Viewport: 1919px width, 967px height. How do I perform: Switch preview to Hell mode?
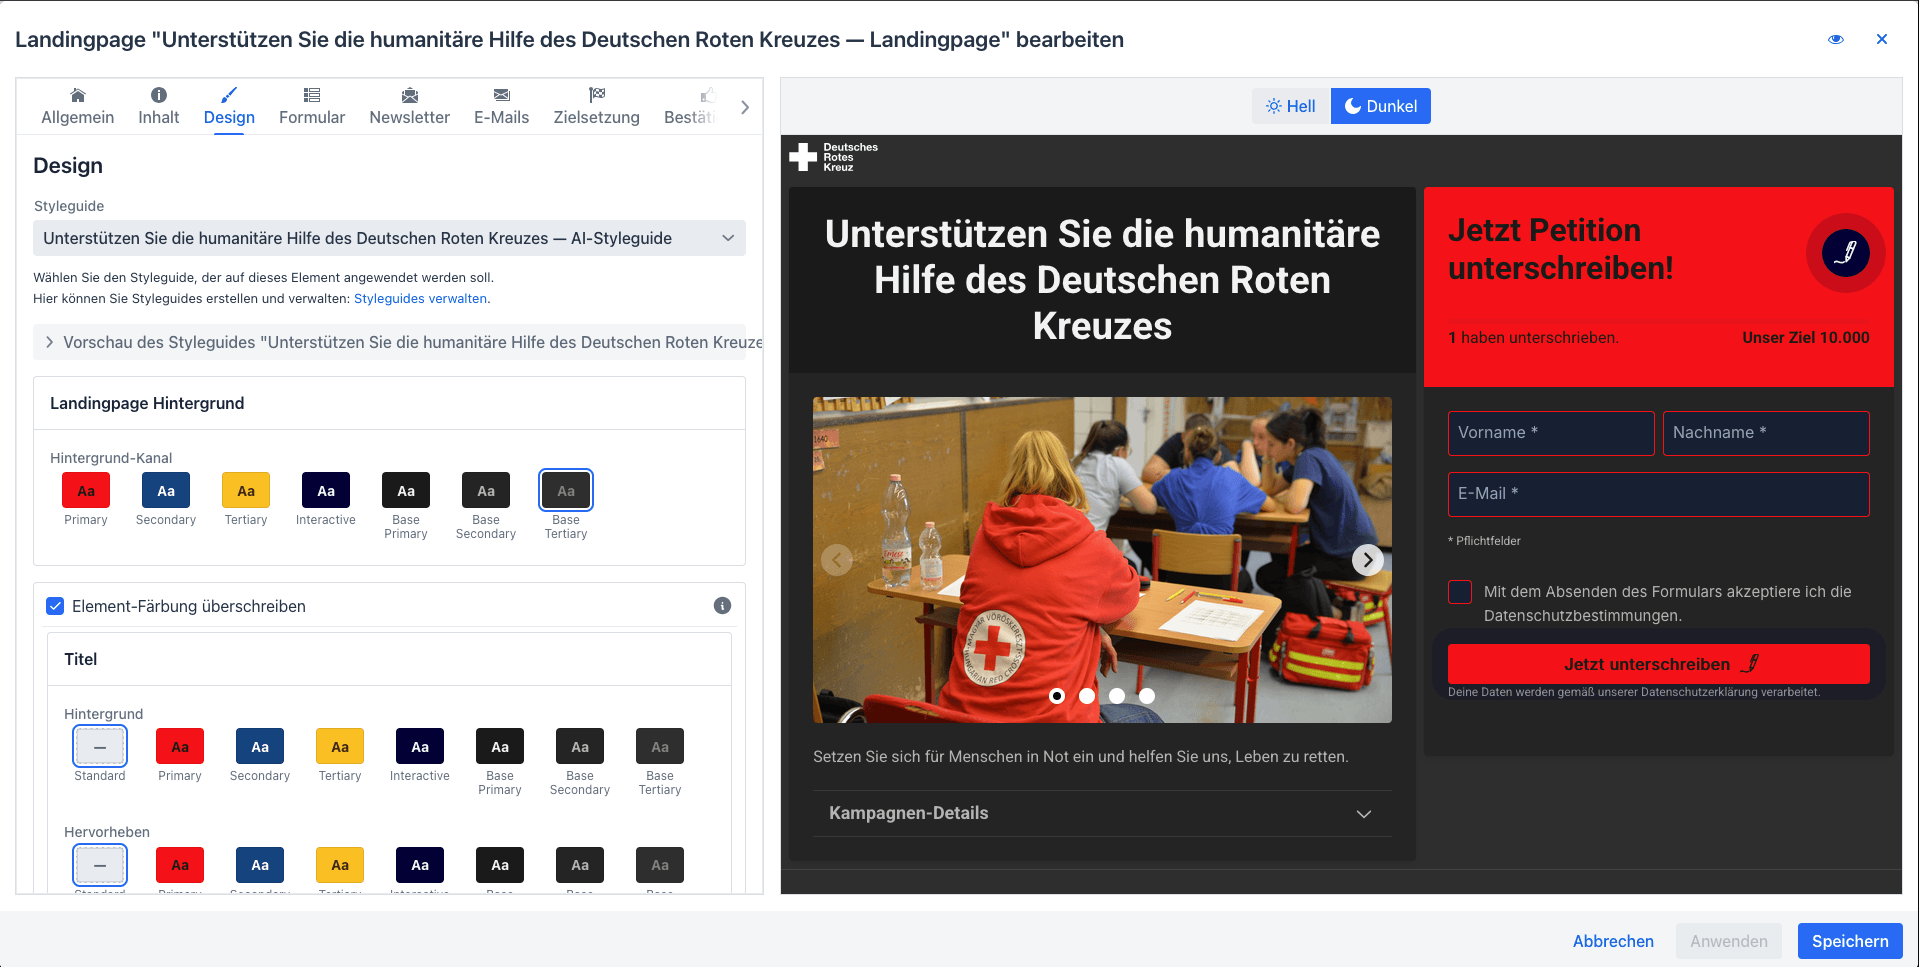click(x=1291, y=106)
